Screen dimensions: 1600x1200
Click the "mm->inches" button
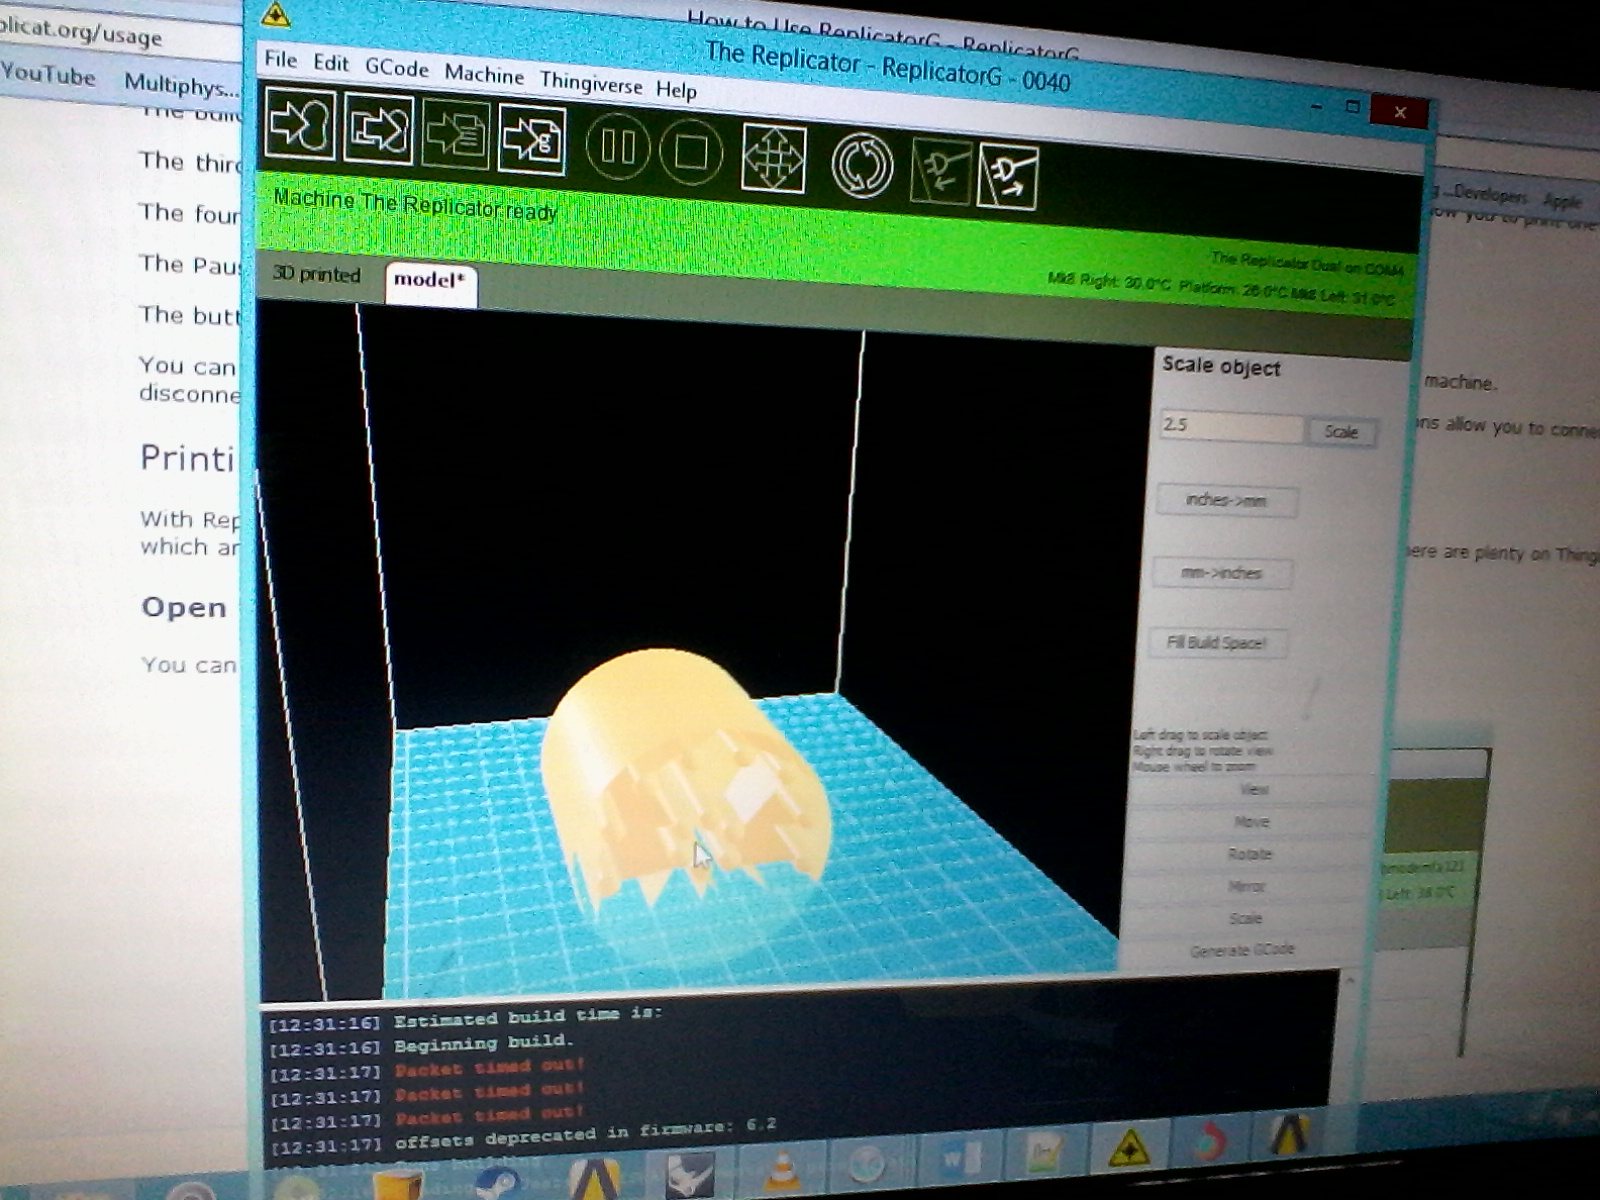[x=1222, y=573]
